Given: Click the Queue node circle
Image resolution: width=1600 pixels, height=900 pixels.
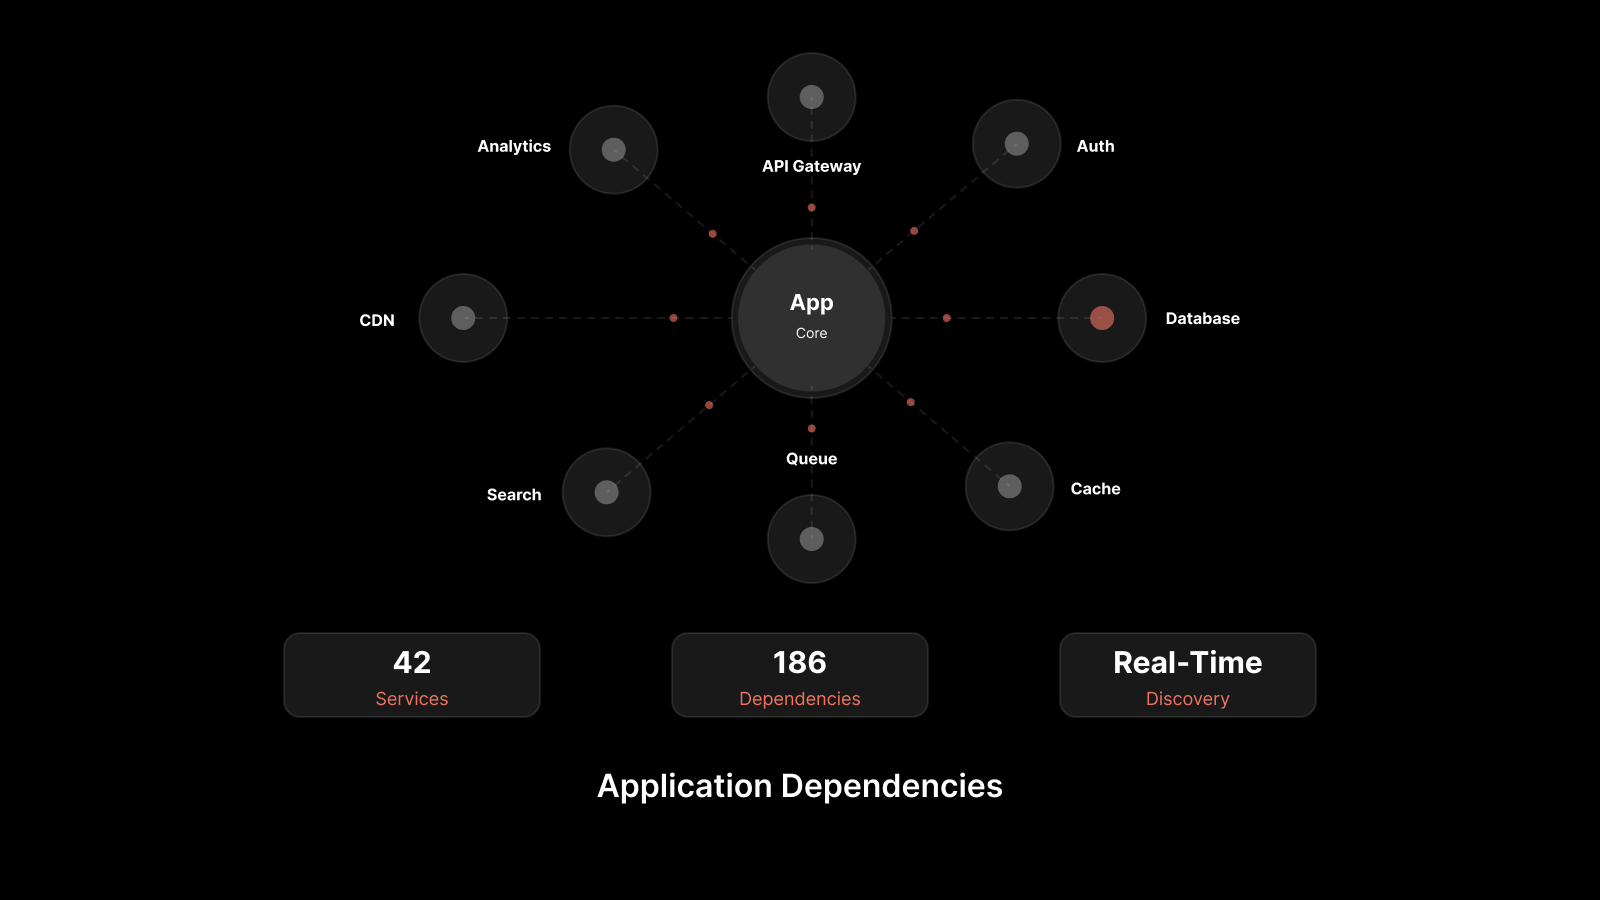Looking at the screenshot, I should (x=811, y=539).
